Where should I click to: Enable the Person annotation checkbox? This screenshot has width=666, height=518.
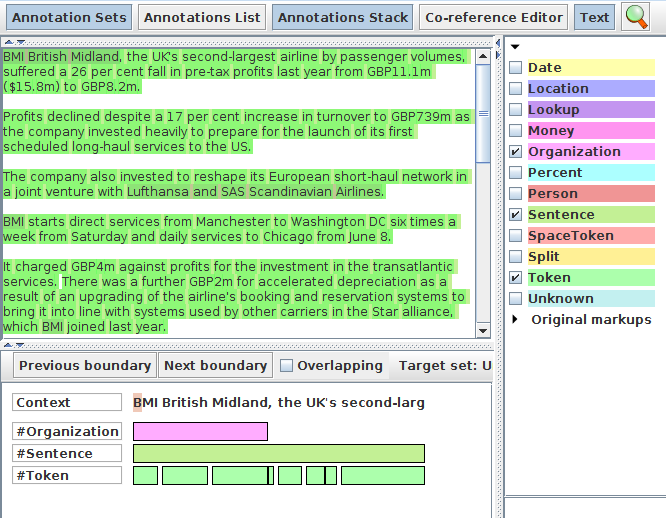[516, 193]
